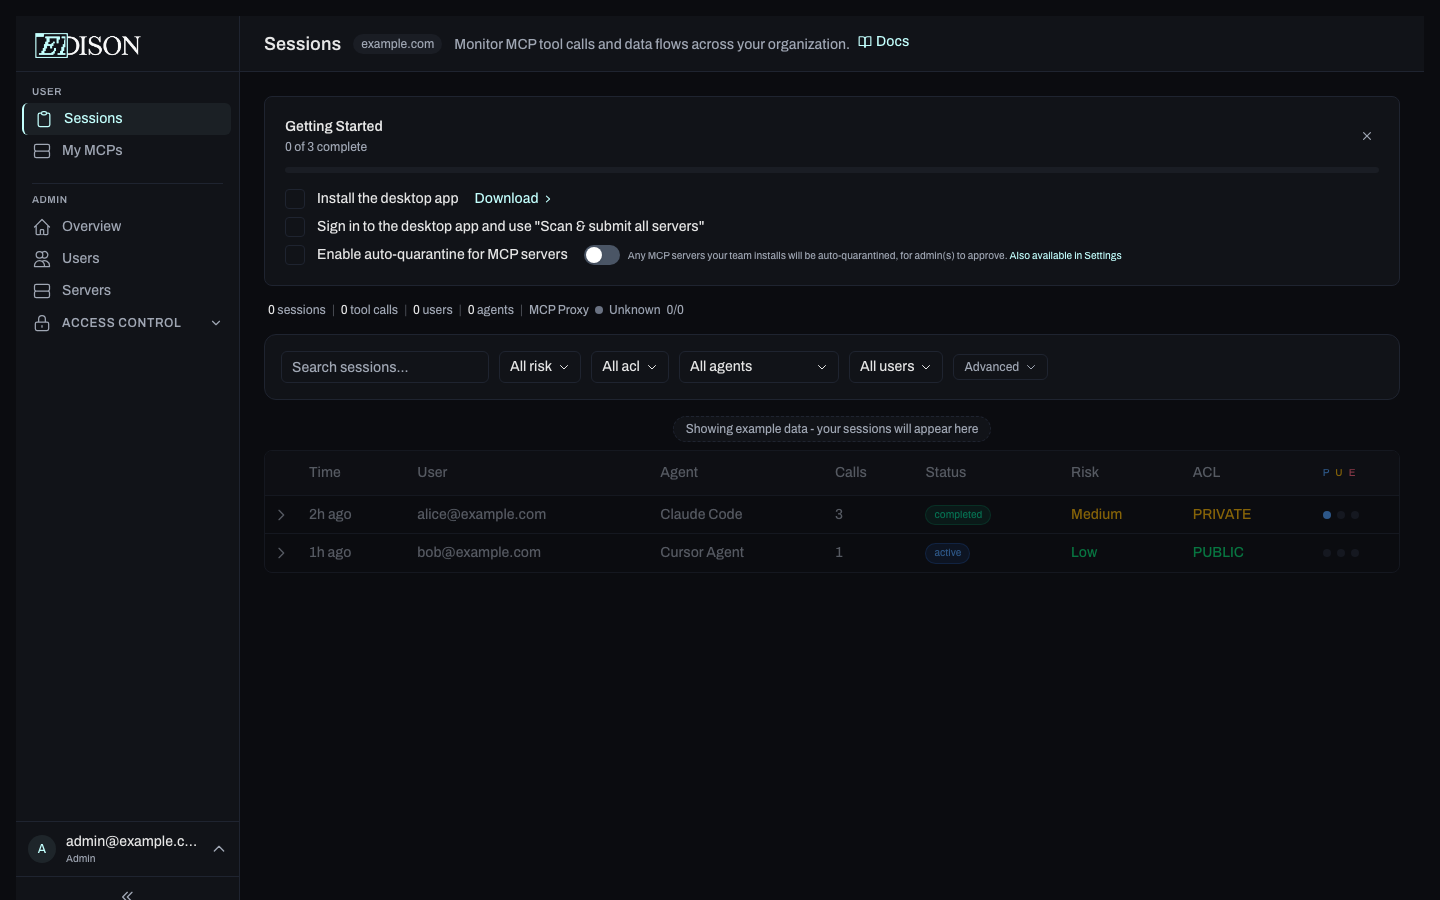Check the Install the desktop app checkbox
Screen dimensions: 1440x900
point(295,199)
